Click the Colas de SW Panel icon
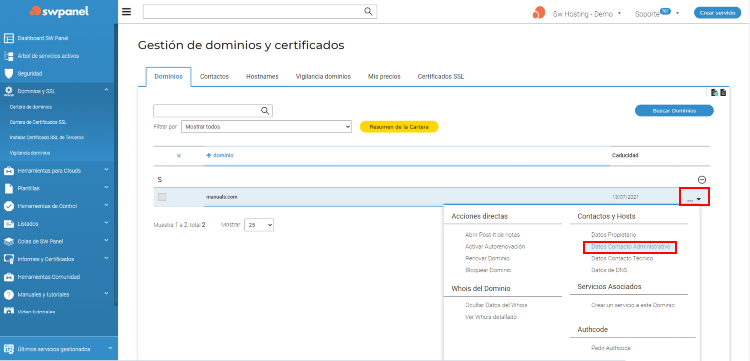Screen dimensions: 750x361 pos(8,241)
